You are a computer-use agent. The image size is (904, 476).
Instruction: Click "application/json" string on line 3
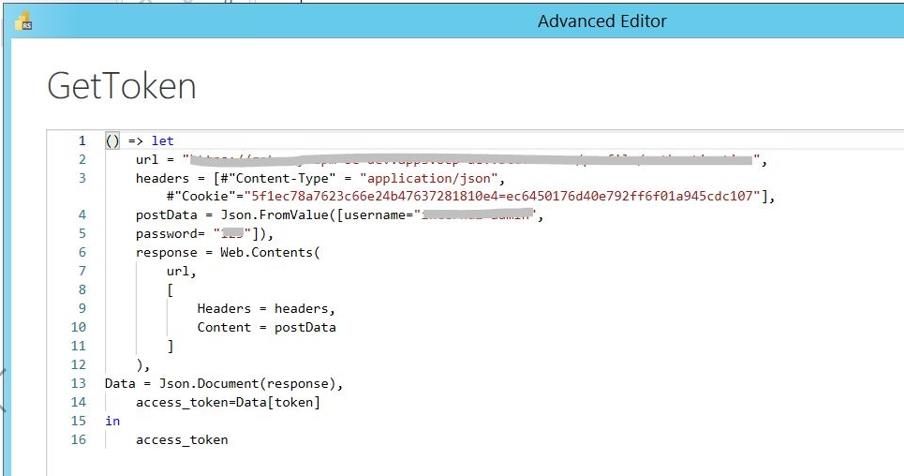pyautogui.click(x=430, y=178)
